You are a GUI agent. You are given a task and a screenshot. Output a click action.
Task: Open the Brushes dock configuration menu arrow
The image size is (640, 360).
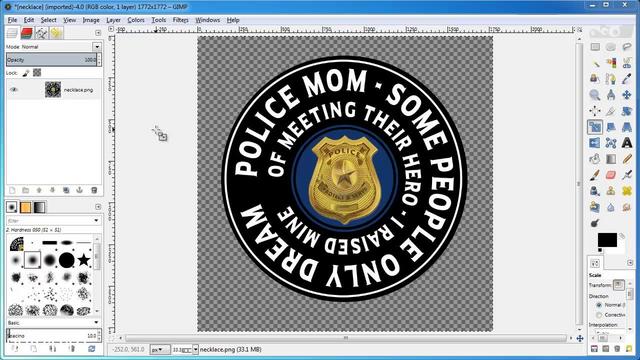coord(98,207)
